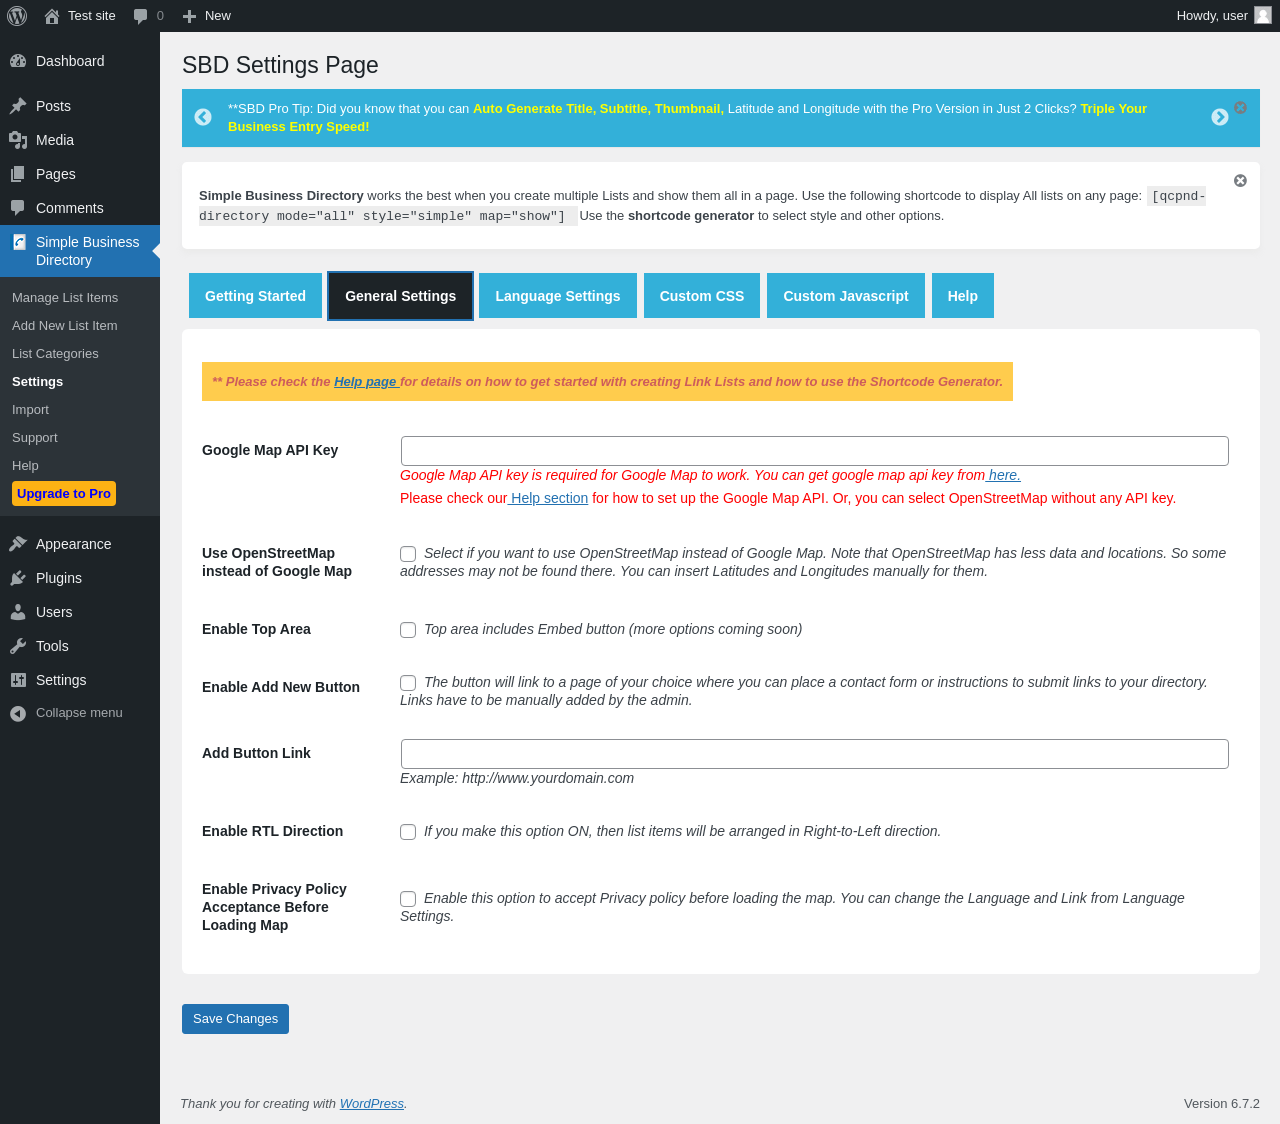Enable Use OpenStreetMap instead of Google Map
Viewport: 1280px width, 1124px height.
pos(408,554)
